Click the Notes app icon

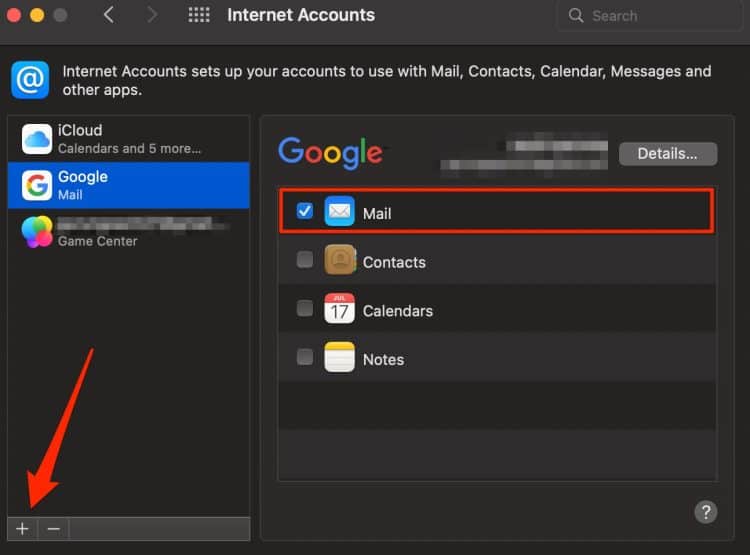pos(340,357)
